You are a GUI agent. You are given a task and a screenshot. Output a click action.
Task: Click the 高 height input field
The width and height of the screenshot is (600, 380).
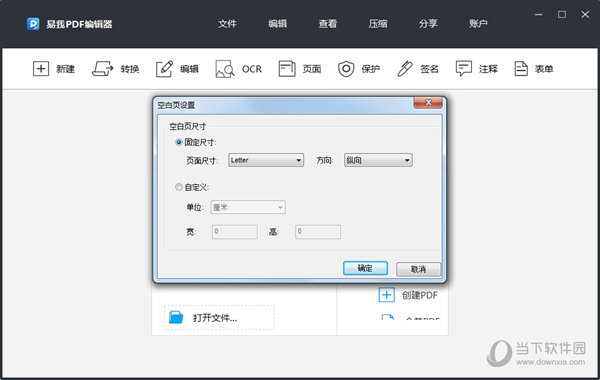pos(318,232)
